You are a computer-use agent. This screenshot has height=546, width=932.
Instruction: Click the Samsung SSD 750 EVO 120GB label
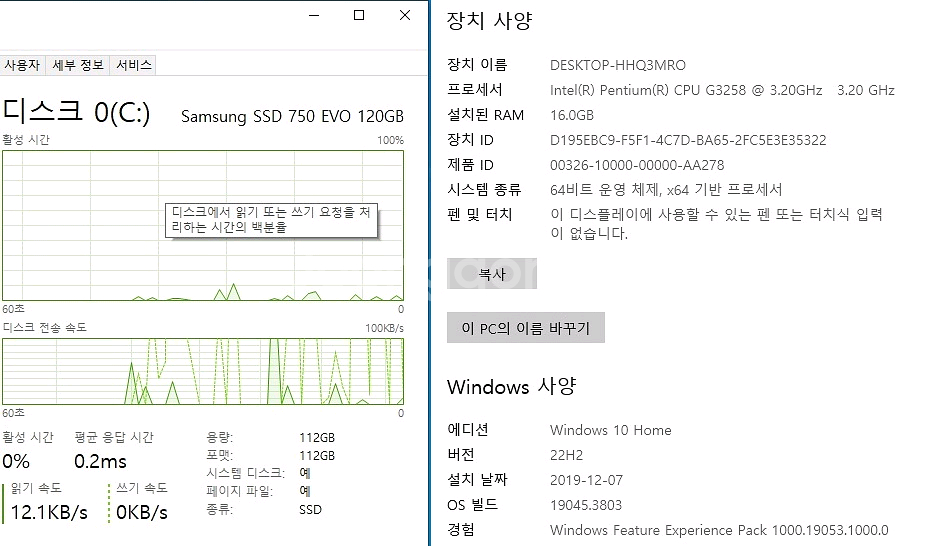point(292,116)
